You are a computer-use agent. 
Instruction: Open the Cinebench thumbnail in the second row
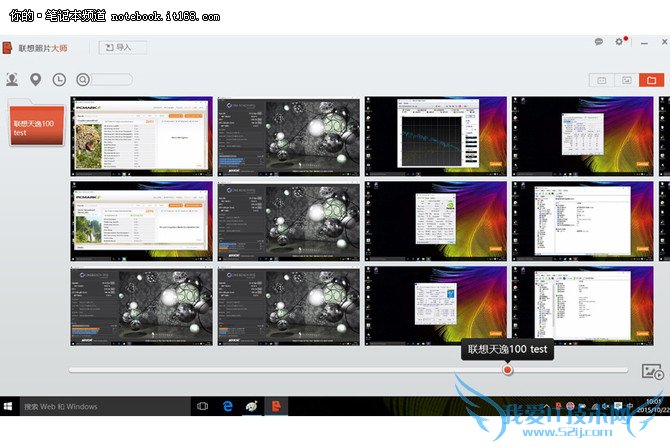coord(289,221)
